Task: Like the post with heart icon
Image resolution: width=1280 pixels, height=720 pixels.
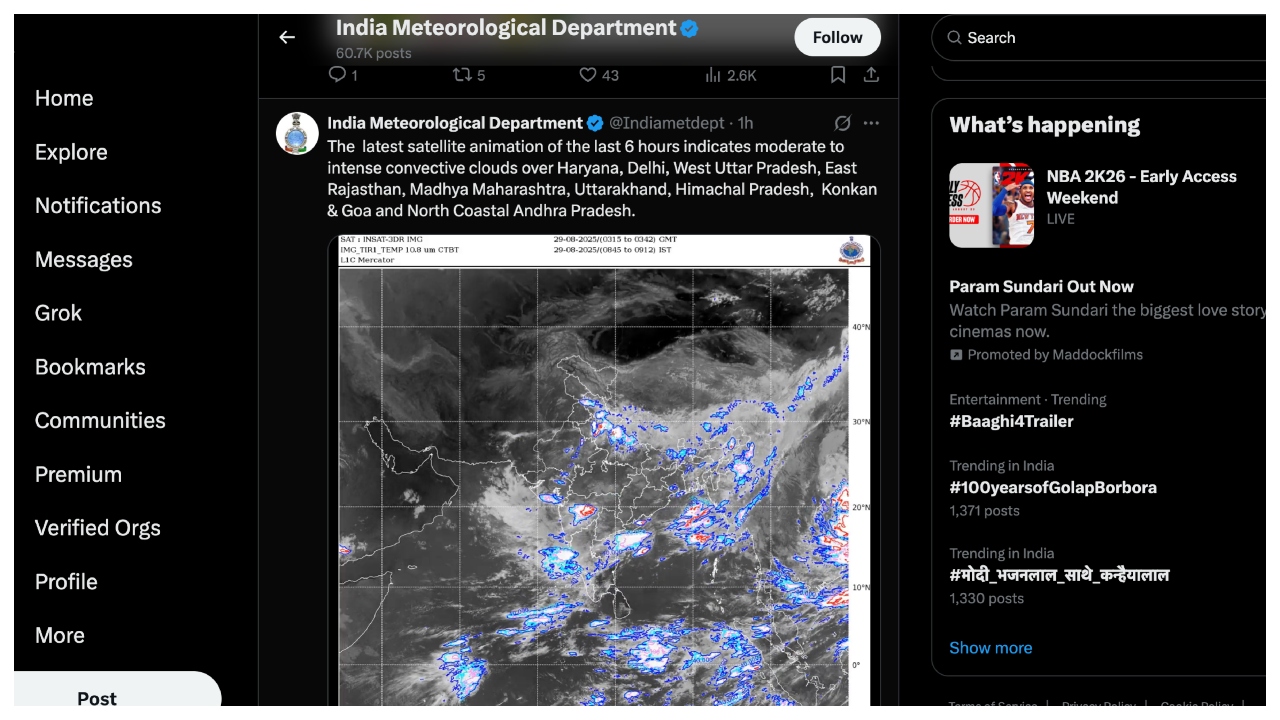Action: [x=588, y=75]
